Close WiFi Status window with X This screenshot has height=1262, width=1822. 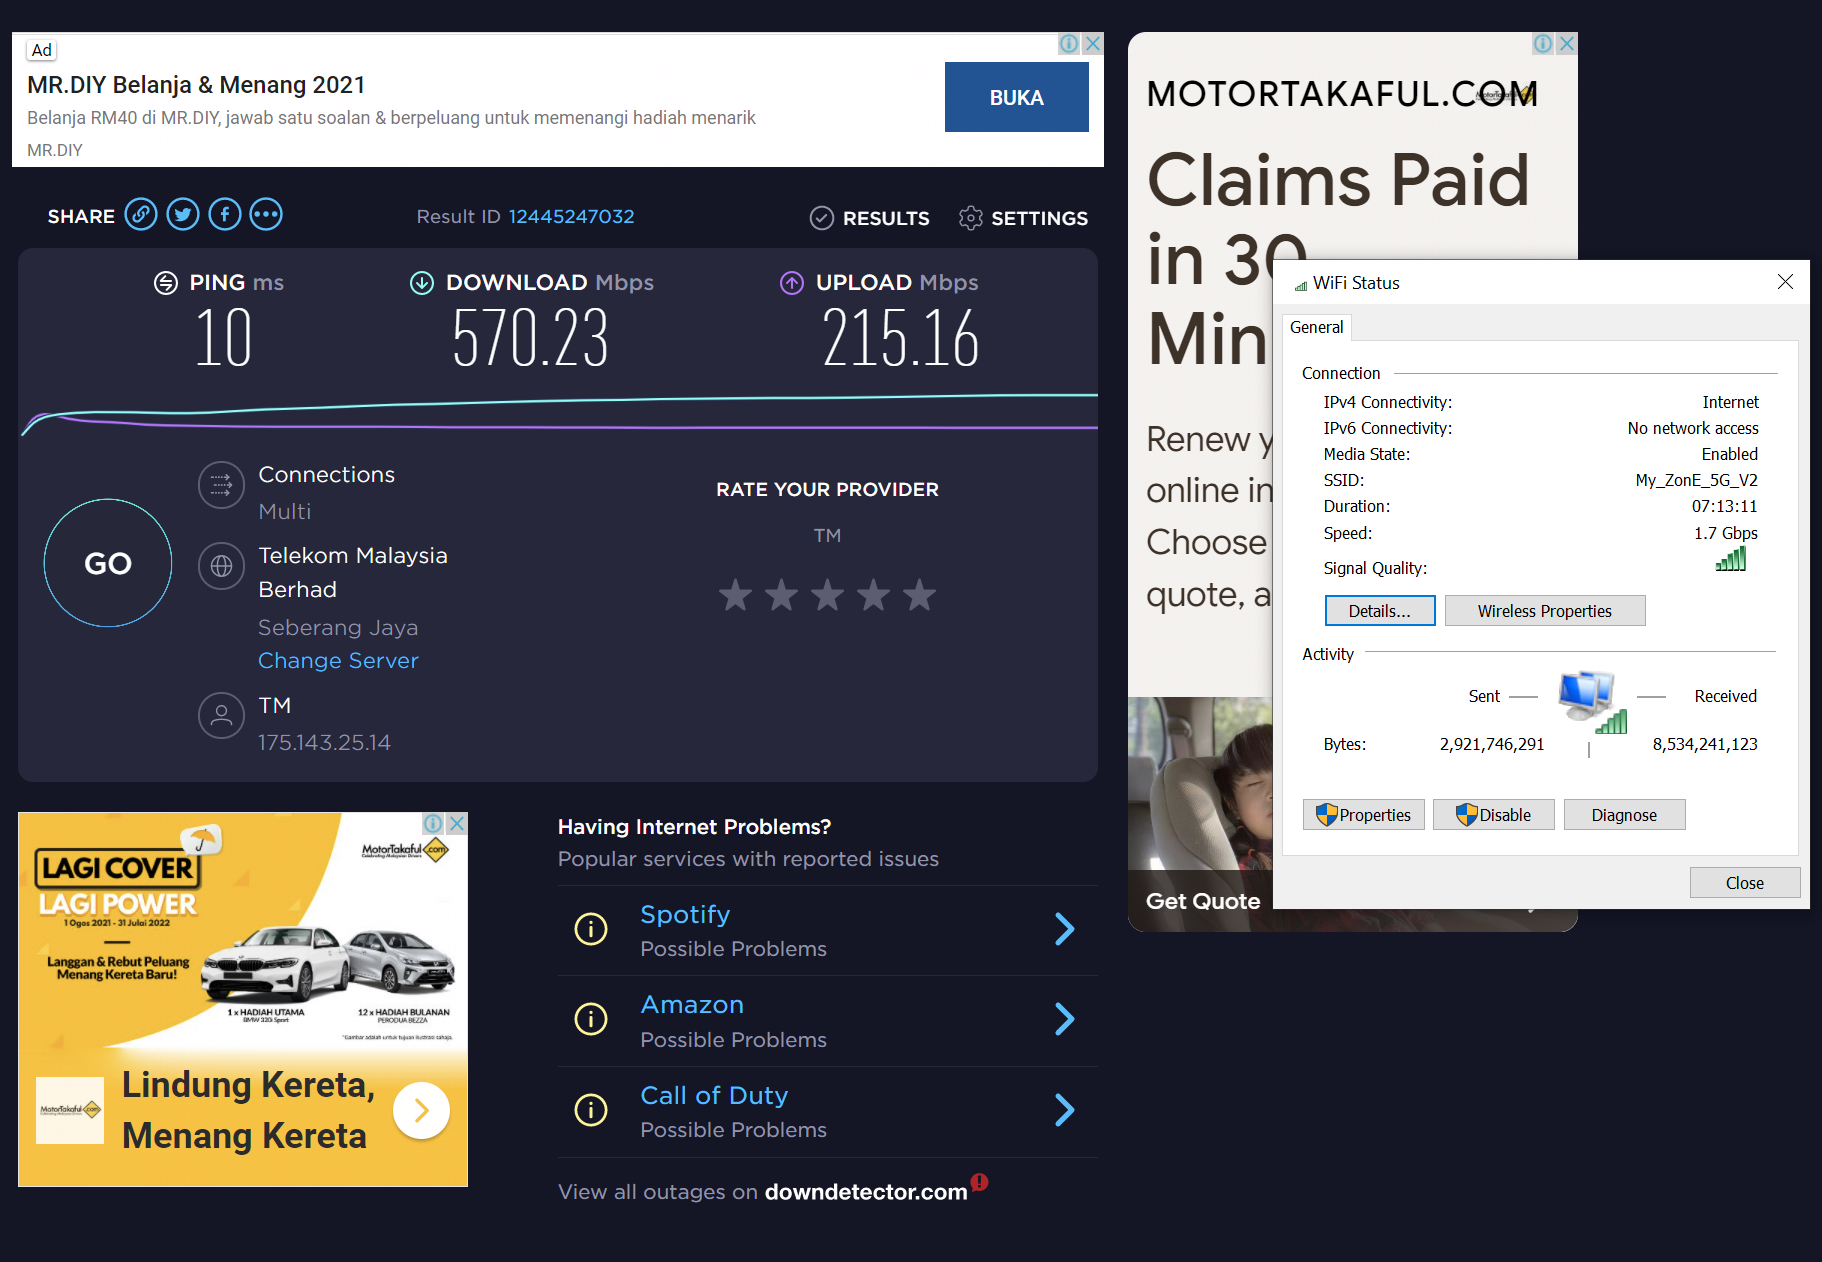click(1785, 282)
